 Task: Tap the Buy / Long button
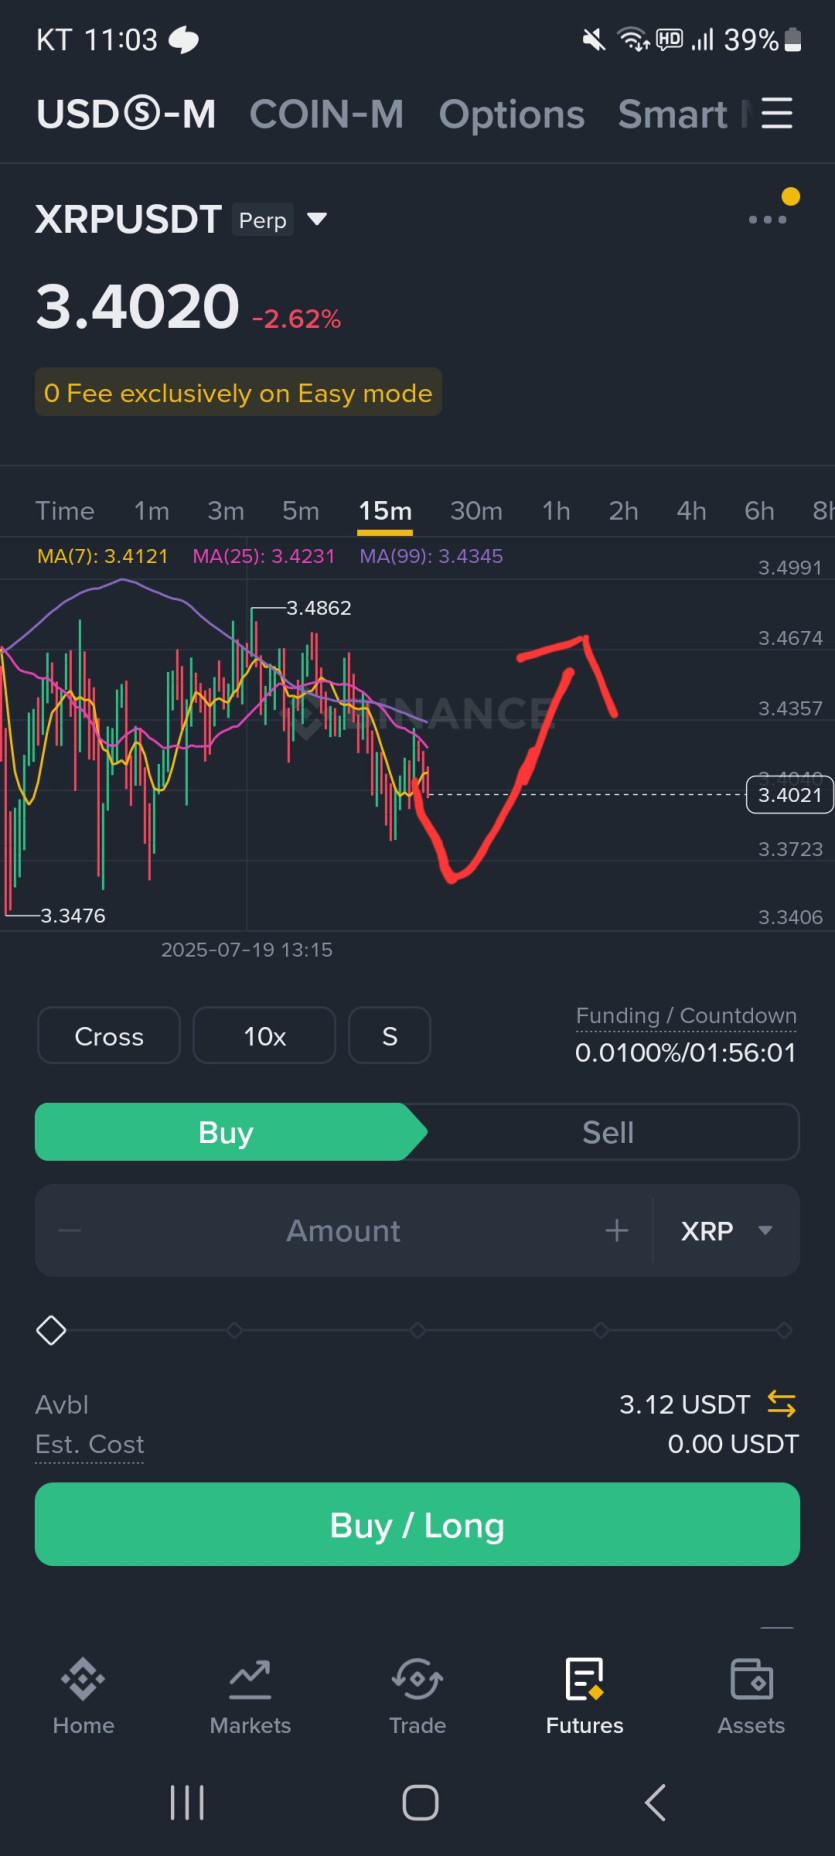point(417,1525)
